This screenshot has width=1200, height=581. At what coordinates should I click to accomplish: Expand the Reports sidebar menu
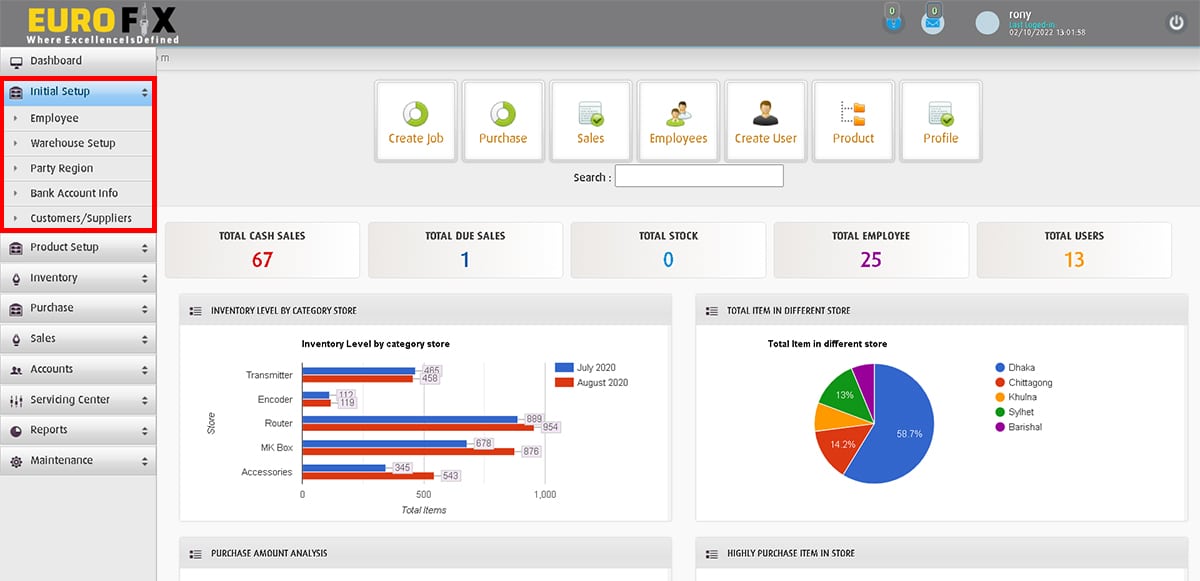78,430
